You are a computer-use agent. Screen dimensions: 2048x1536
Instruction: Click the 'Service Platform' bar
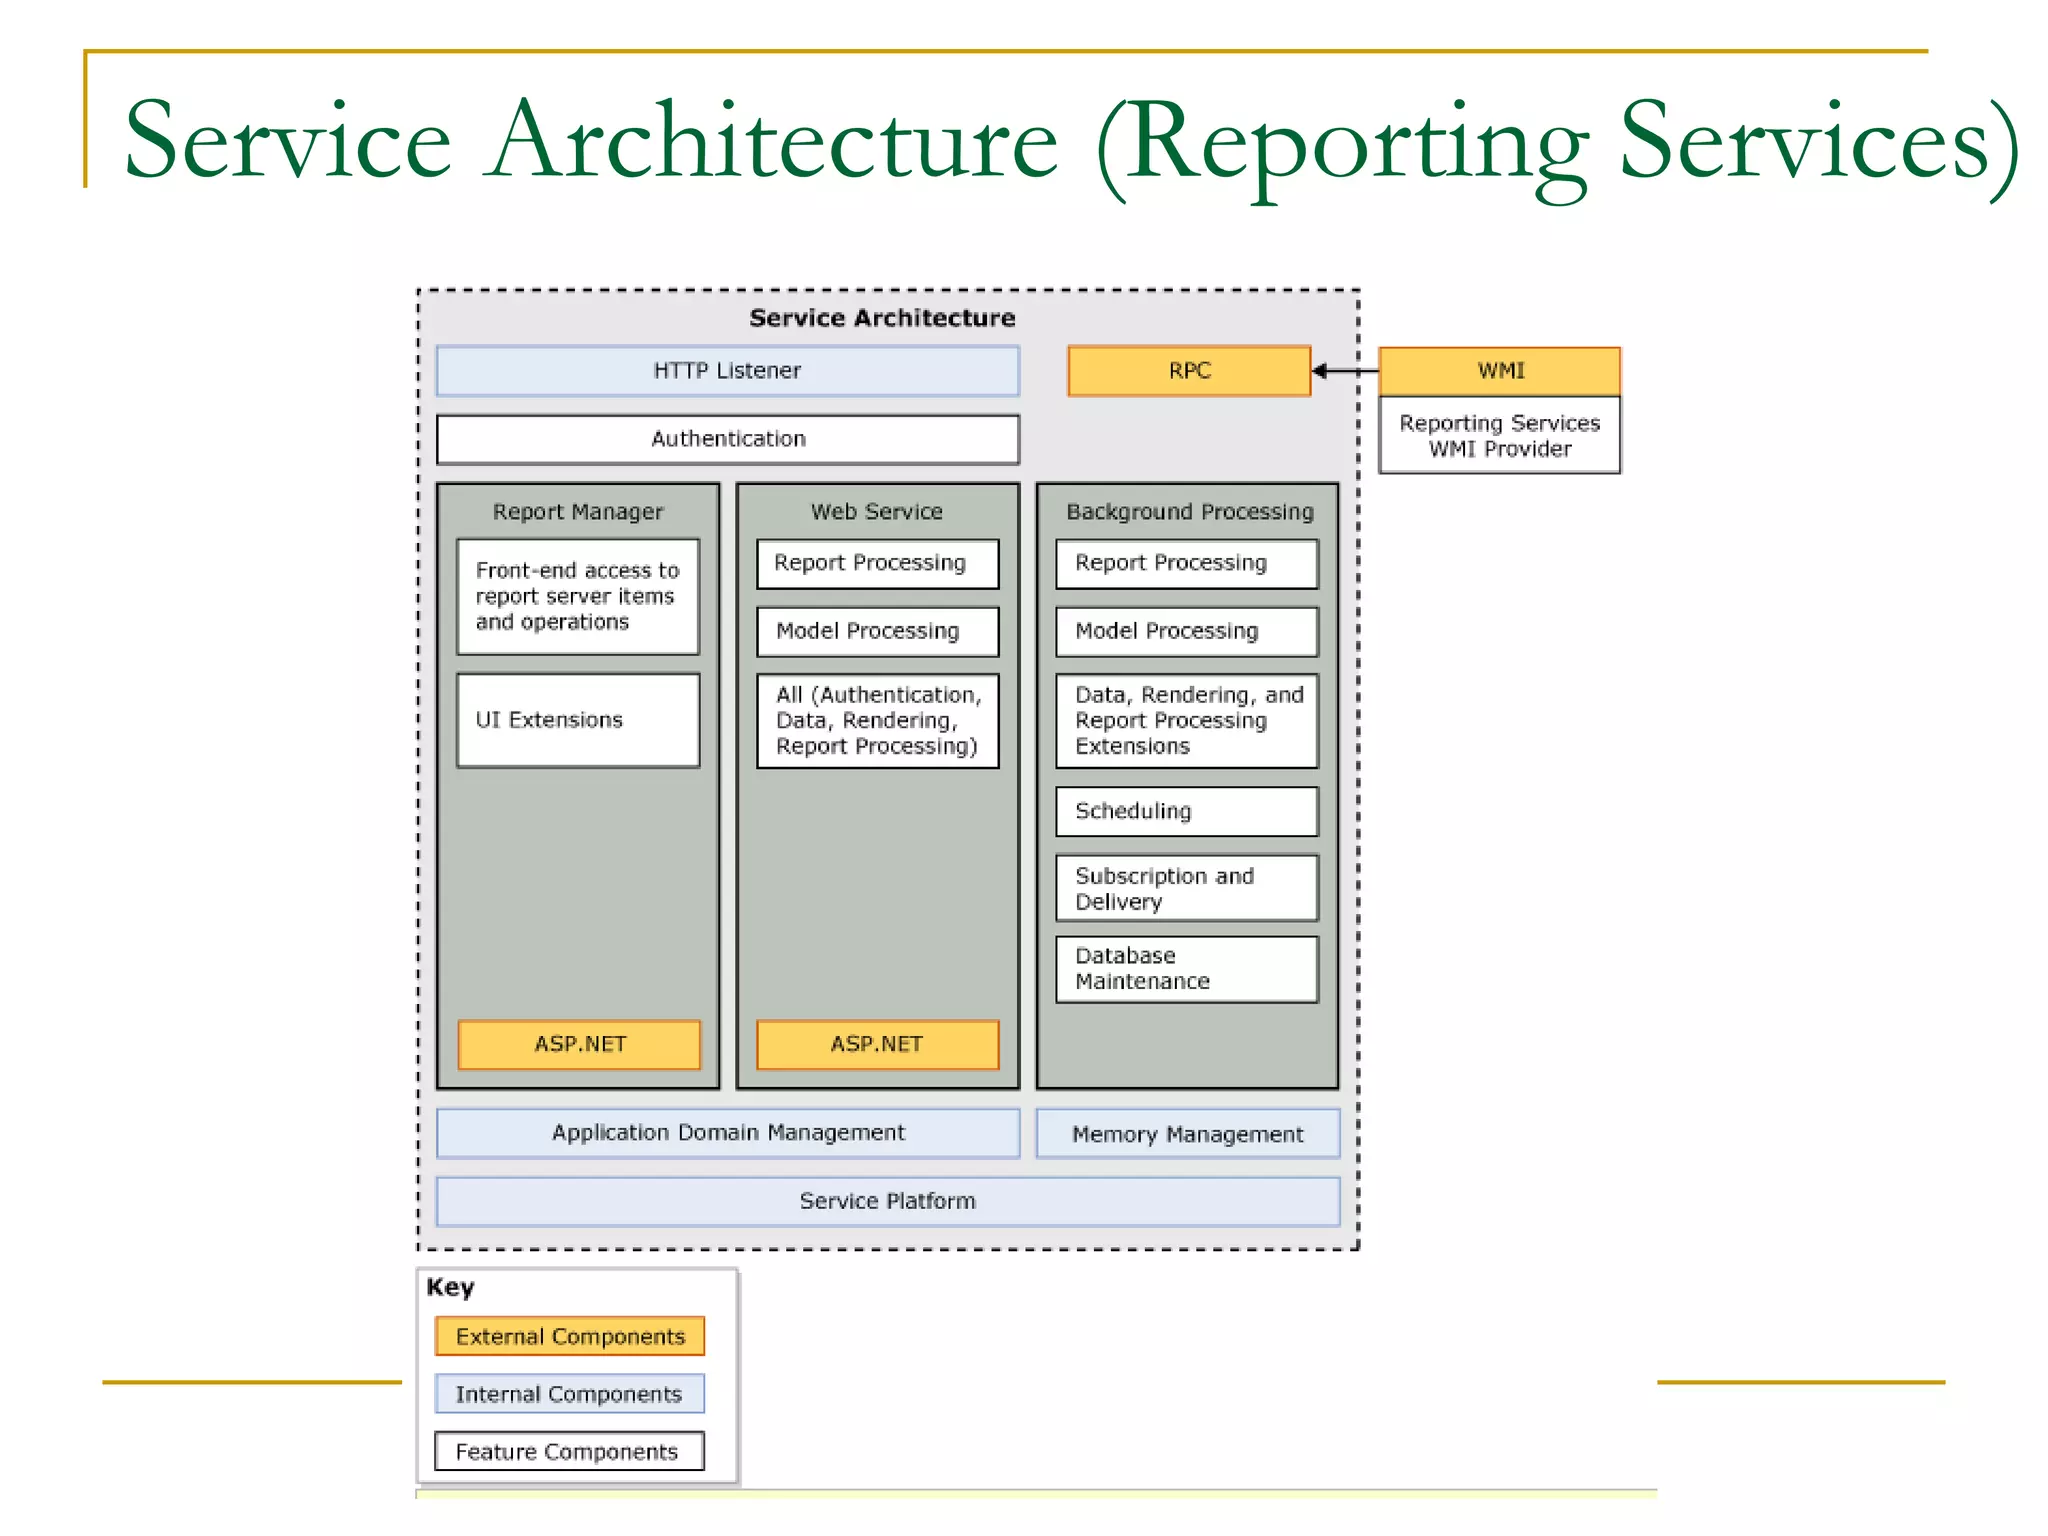[888, 1201]
